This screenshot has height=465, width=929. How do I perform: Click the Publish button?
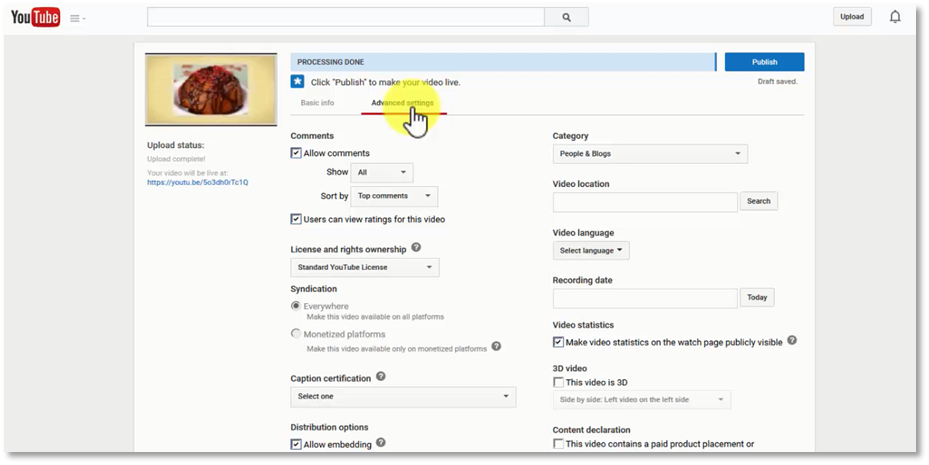(x=764, y=62)
